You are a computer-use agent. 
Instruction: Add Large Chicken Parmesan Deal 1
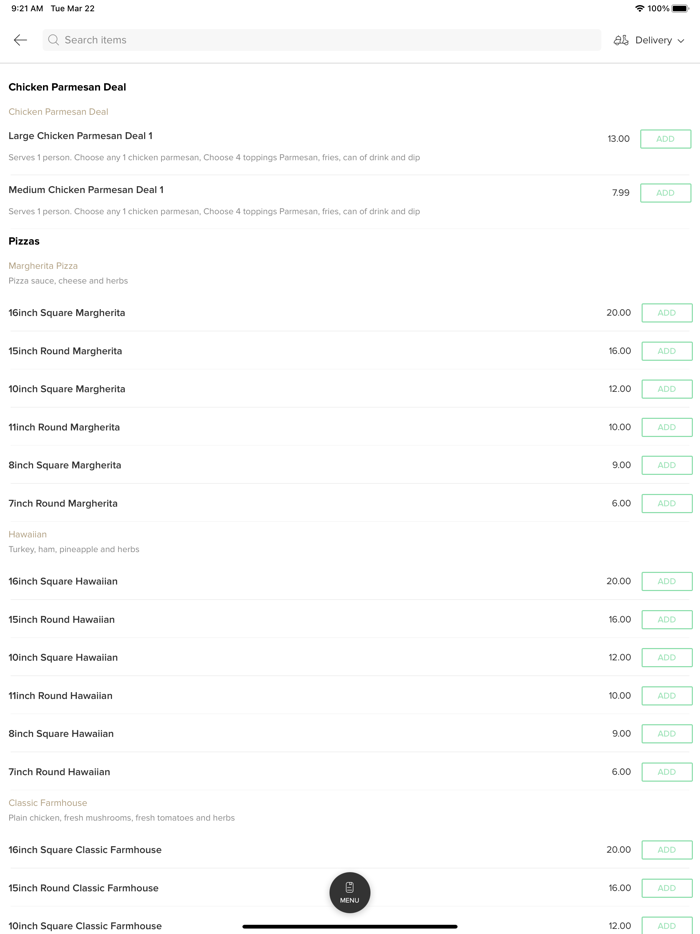(665, 139)
